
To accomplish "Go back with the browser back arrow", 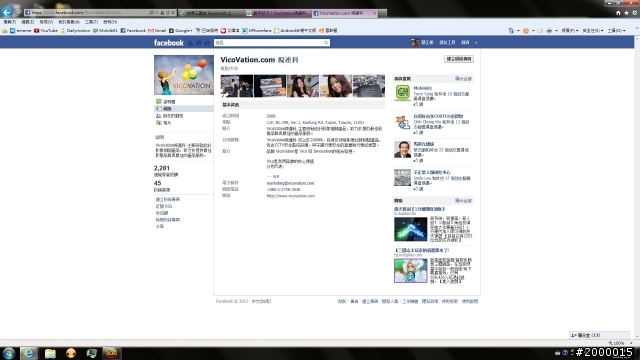I will tap(7, 12).
